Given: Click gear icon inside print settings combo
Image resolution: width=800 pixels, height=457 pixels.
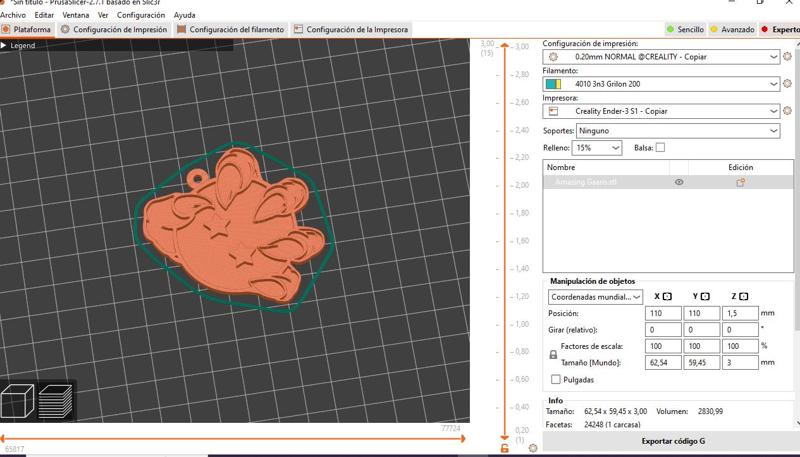Looking at the screenshot, I should coord(553,57).
